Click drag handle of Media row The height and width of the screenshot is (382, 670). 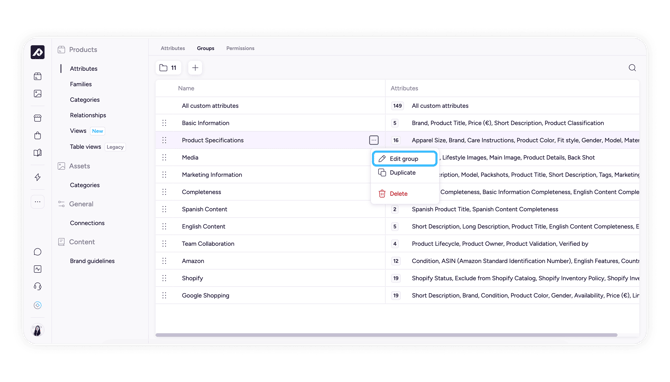(x=164, y=157)
